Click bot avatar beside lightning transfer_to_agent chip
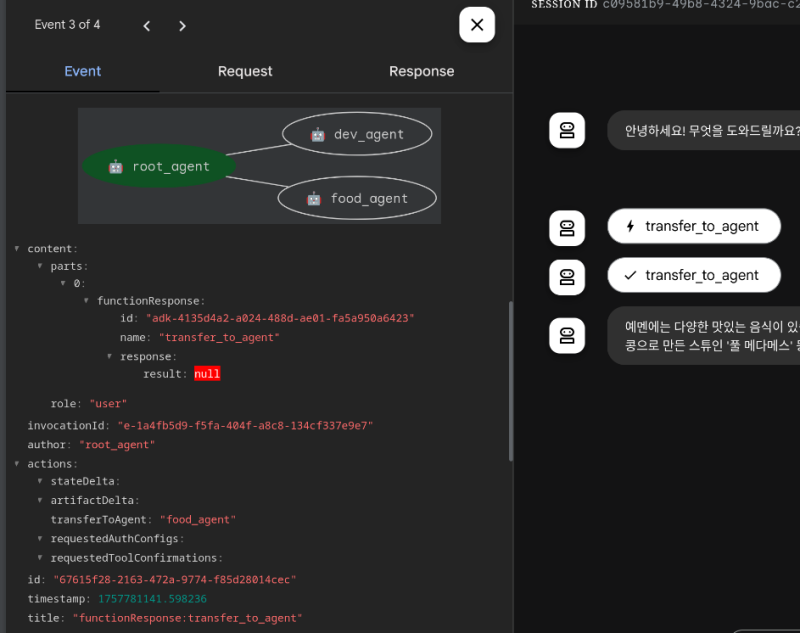800x633 pixels. (x=567, y=227)
